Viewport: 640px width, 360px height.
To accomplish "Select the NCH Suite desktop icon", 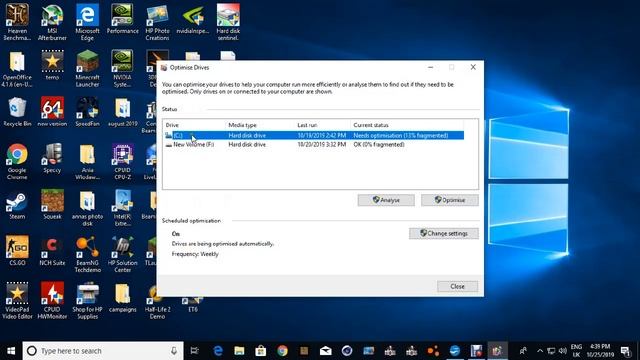I will pyautogui.click(x=52, y=251).
